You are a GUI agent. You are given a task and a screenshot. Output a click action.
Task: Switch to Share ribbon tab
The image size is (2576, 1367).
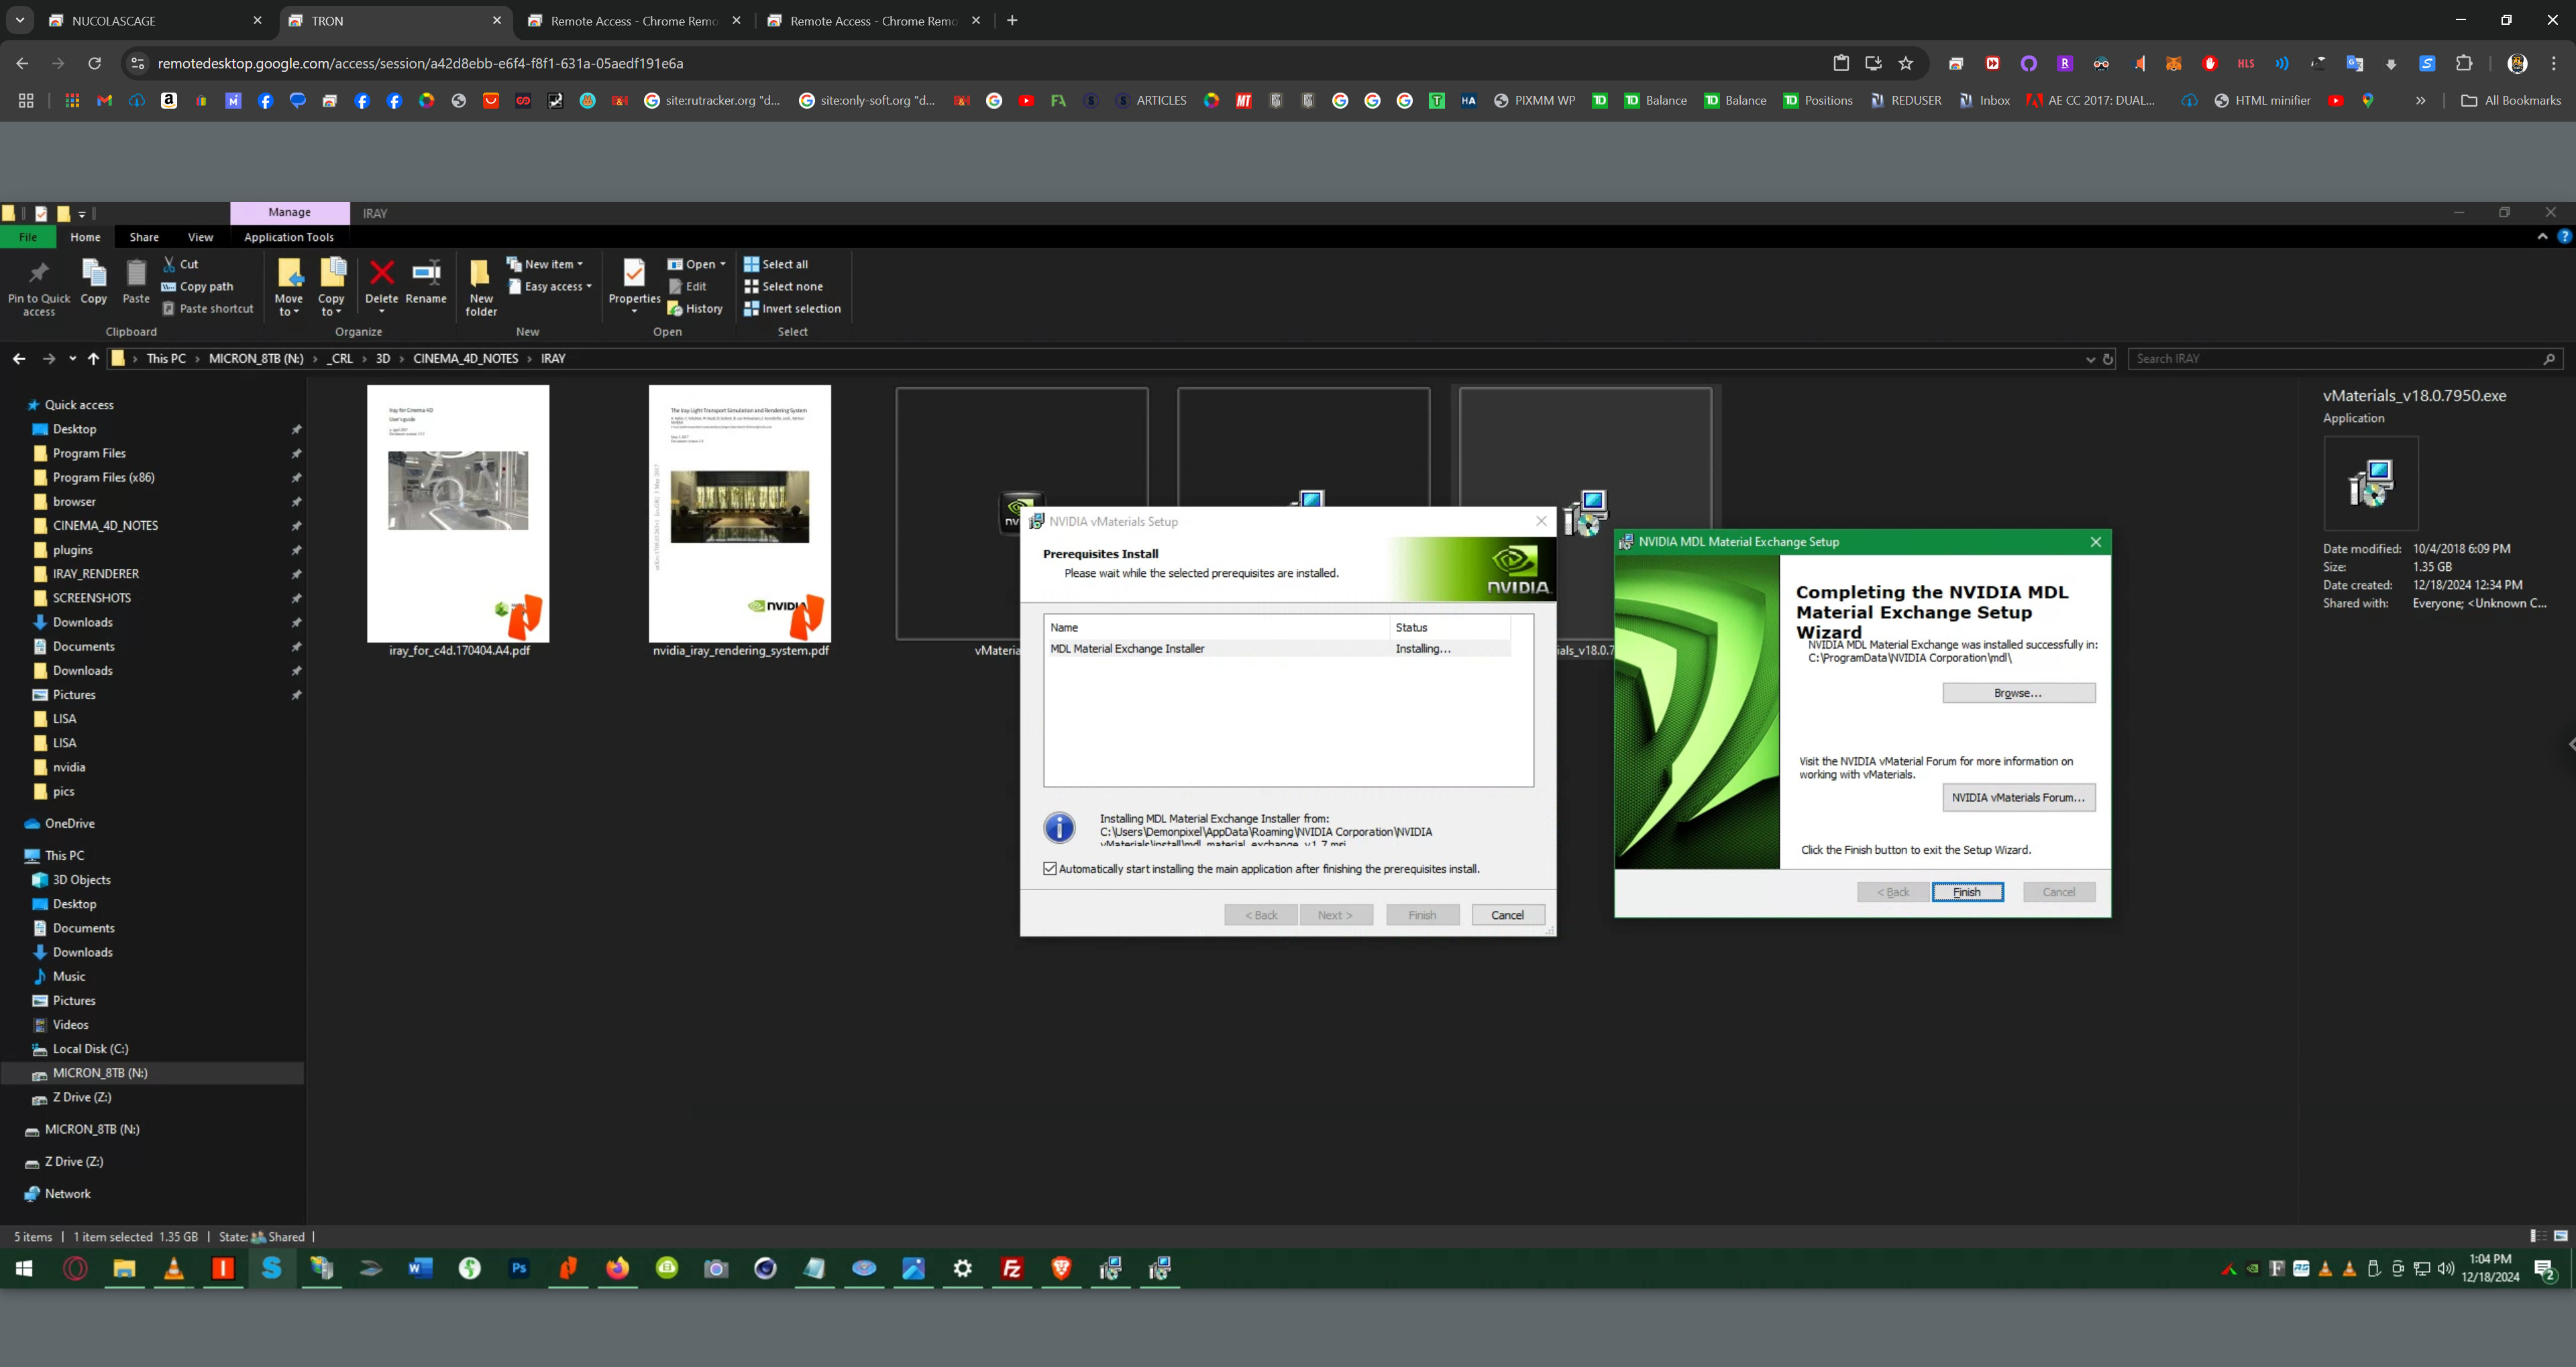tap(144, 237)
